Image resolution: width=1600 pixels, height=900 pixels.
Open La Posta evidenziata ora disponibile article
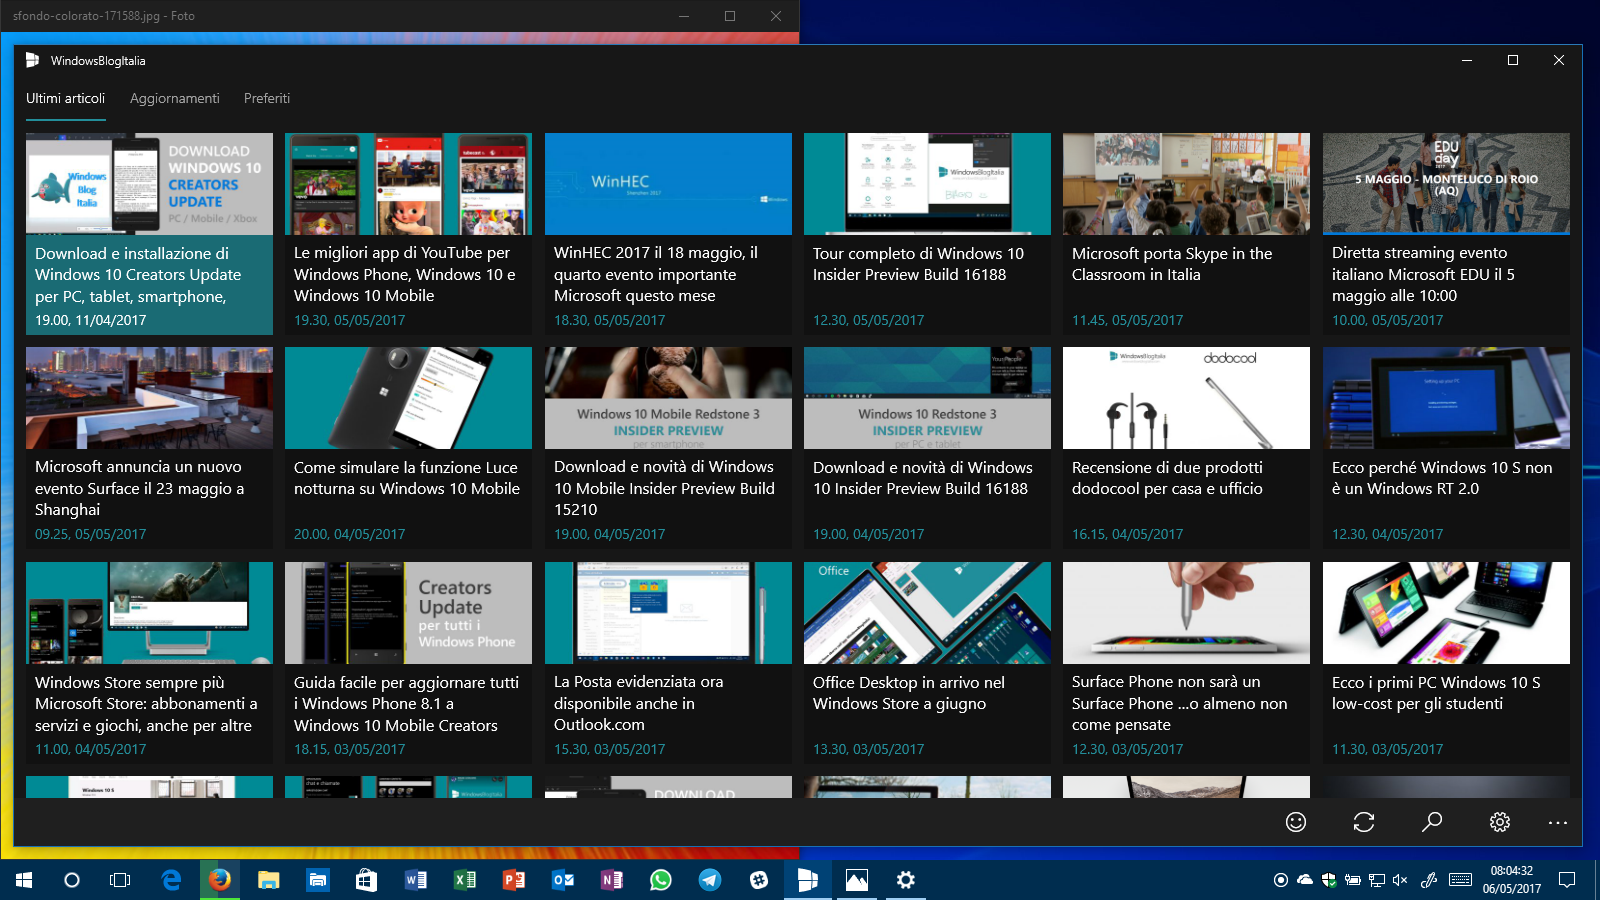click(668, 663)
